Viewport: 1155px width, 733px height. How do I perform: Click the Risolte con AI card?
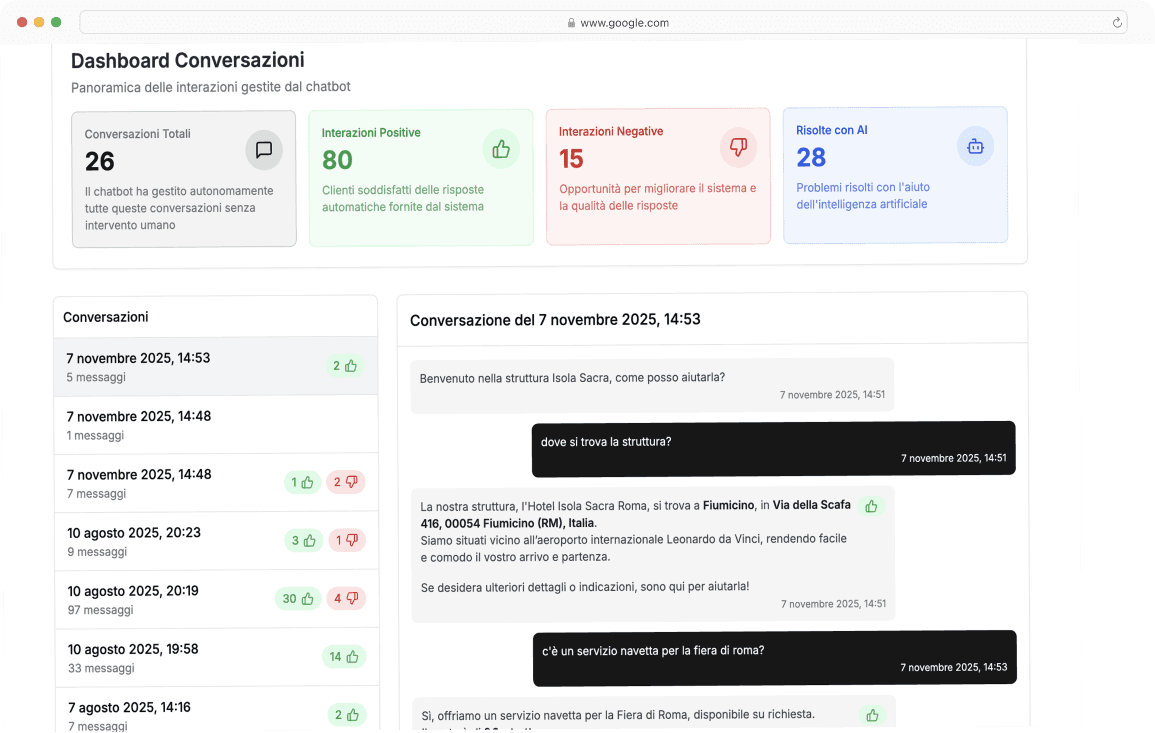pos(896,175)
